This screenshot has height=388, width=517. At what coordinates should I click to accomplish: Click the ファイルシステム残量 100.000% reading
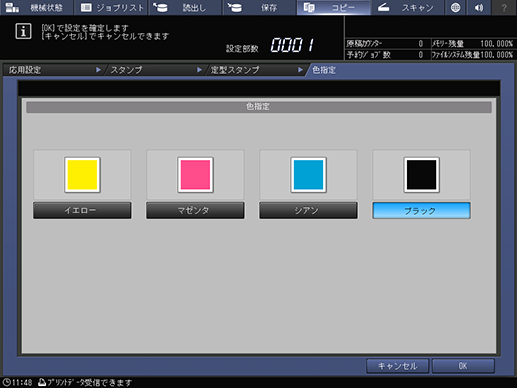tap(496, 55)
